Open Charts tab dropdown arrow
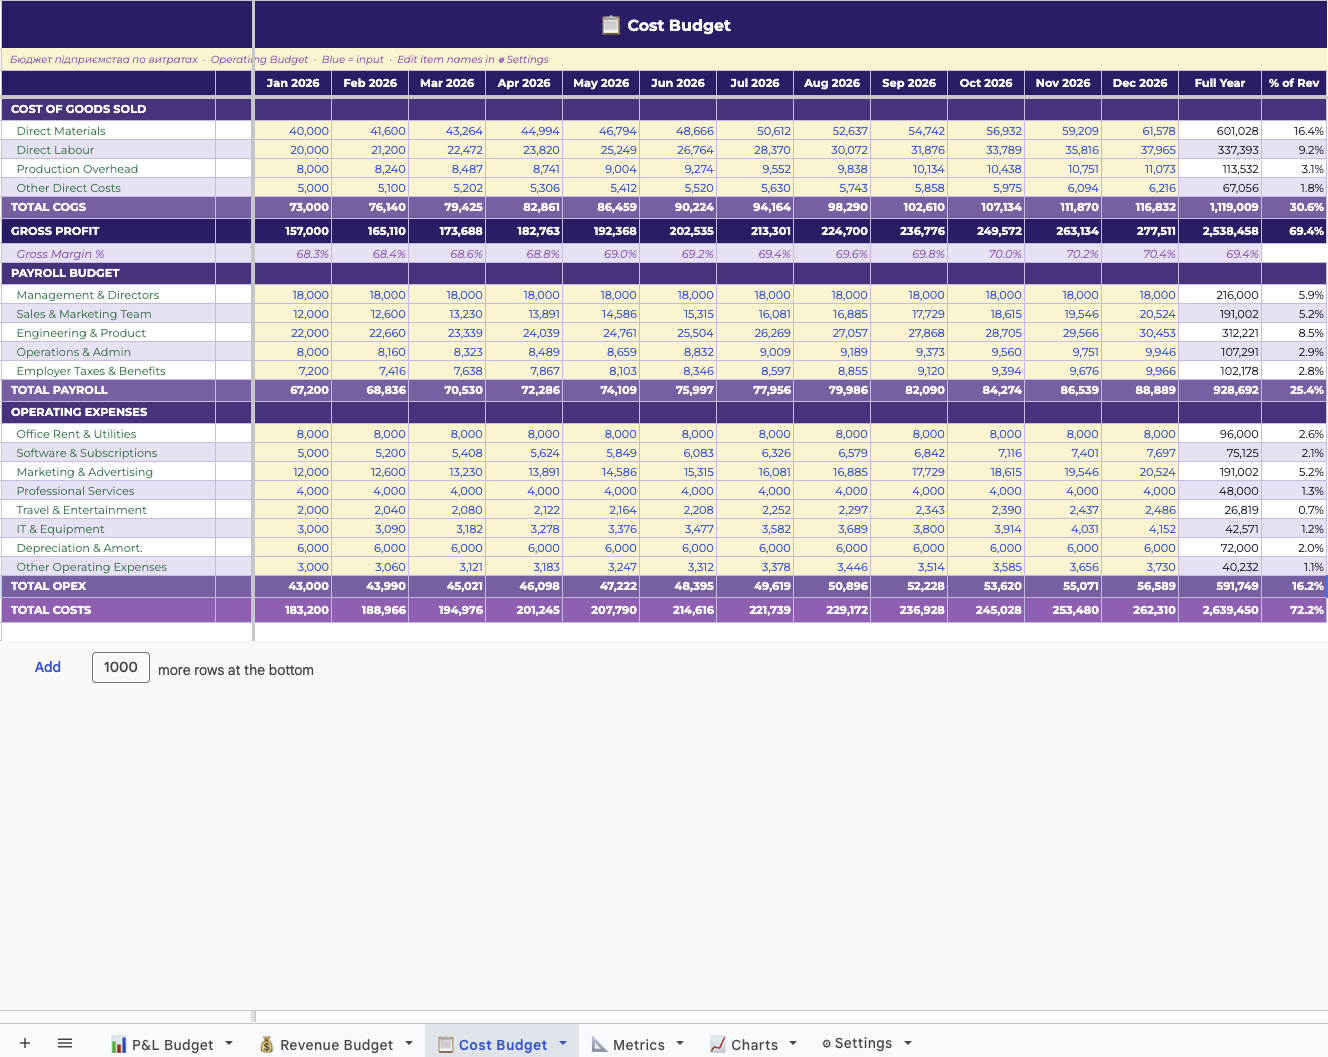This screenshot has width=1328, height=1057. [x=793, y=1043]
